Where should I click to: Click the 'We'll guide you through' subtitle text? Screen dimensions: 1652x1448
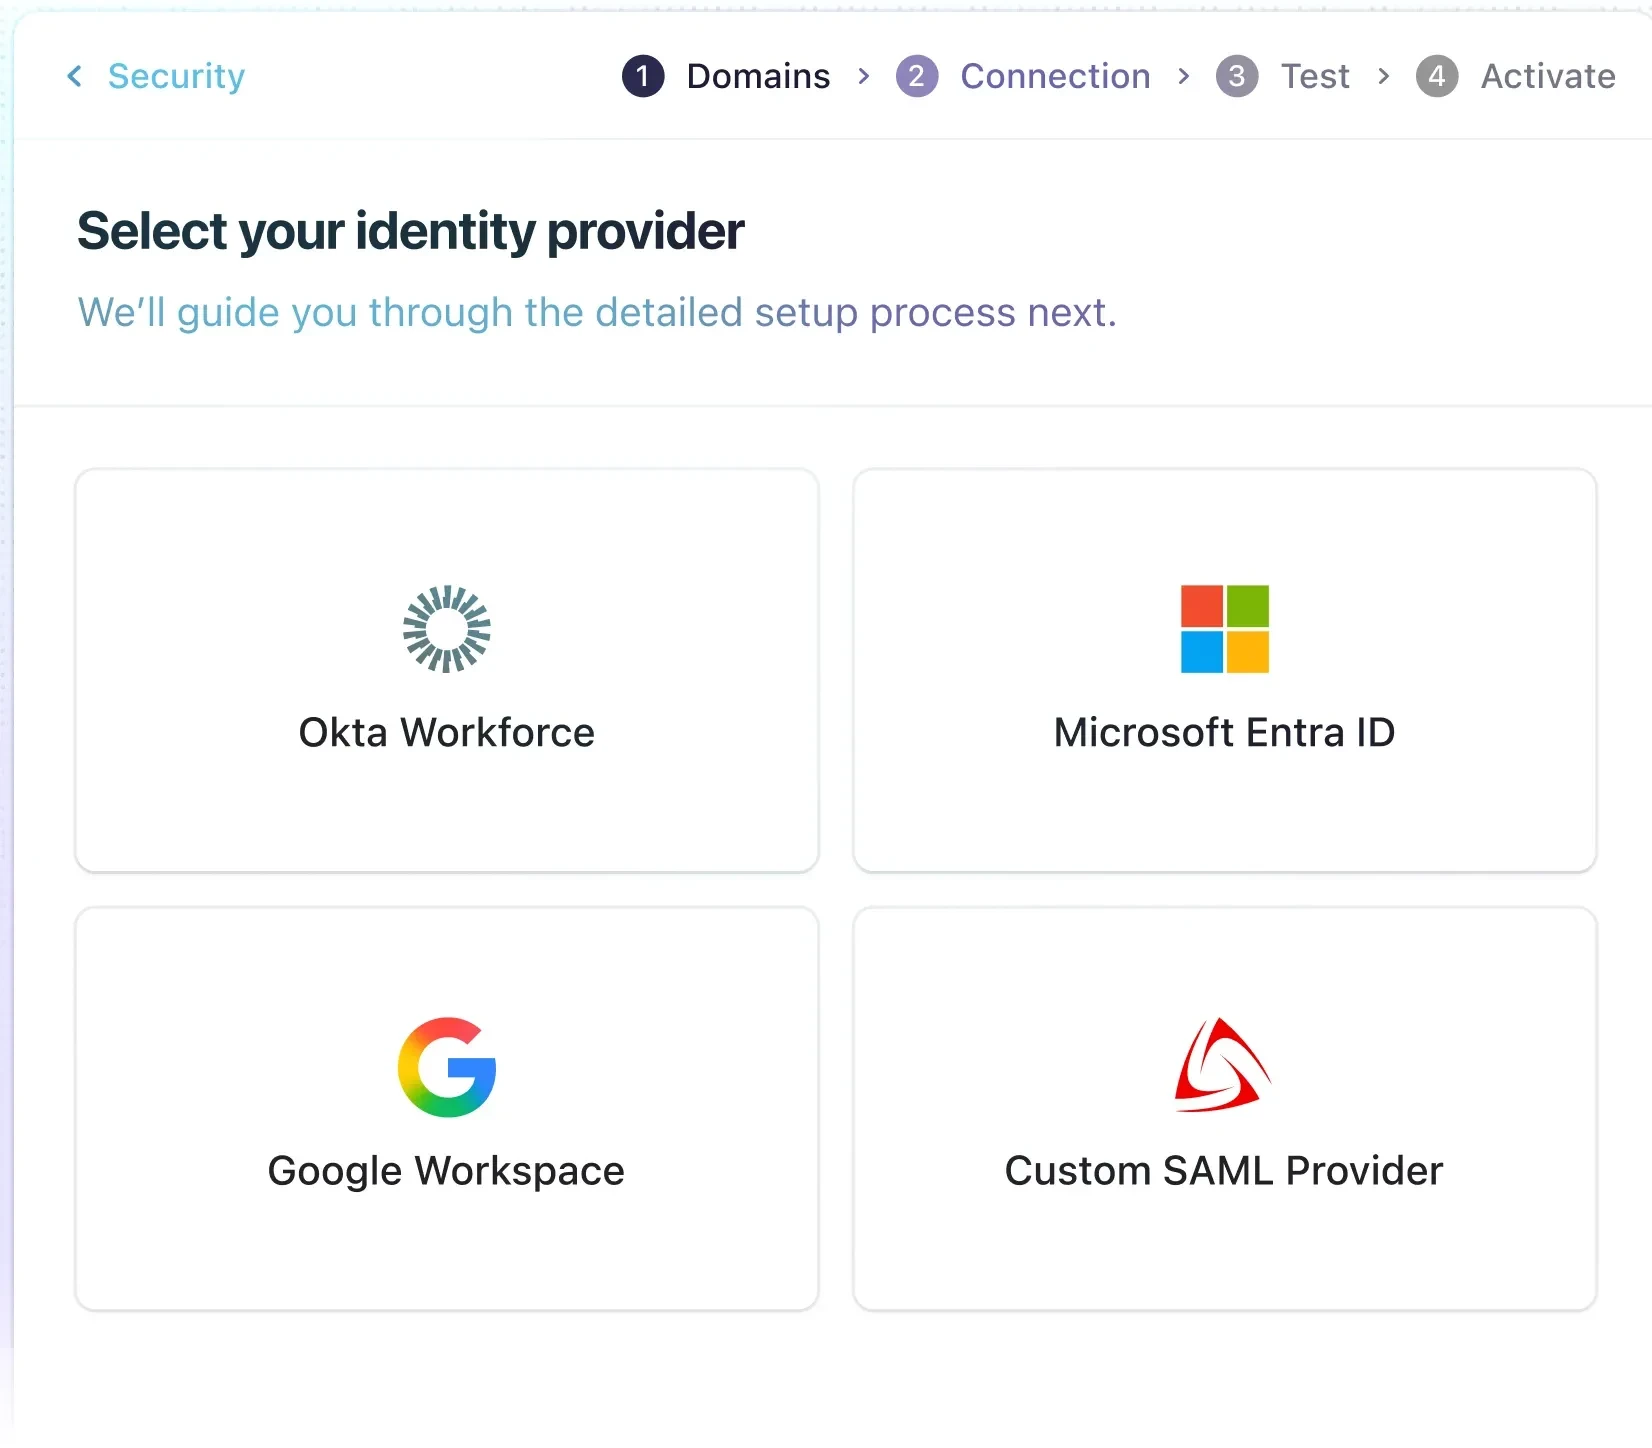pos(597,313)
